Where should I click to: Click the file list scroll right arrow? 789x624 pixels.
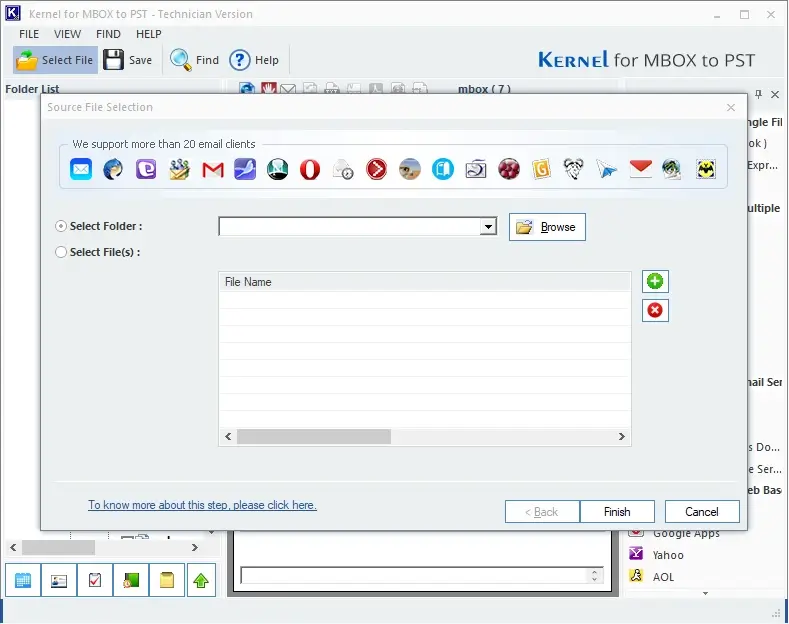[x=622, y=436]
